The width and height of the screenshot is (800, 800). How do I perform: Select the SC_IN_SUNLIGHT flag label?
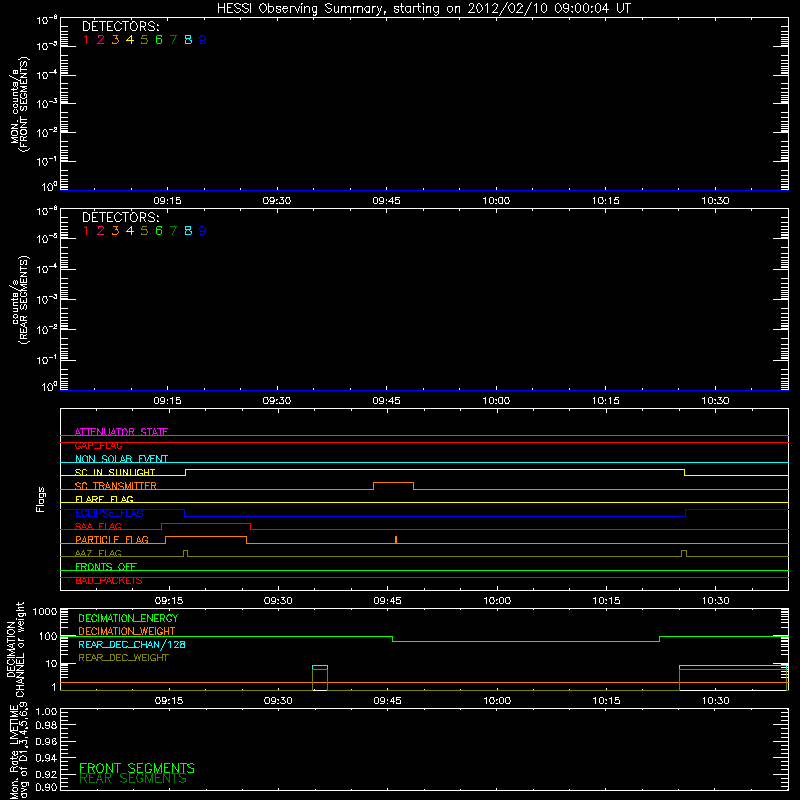pos(115,472)
